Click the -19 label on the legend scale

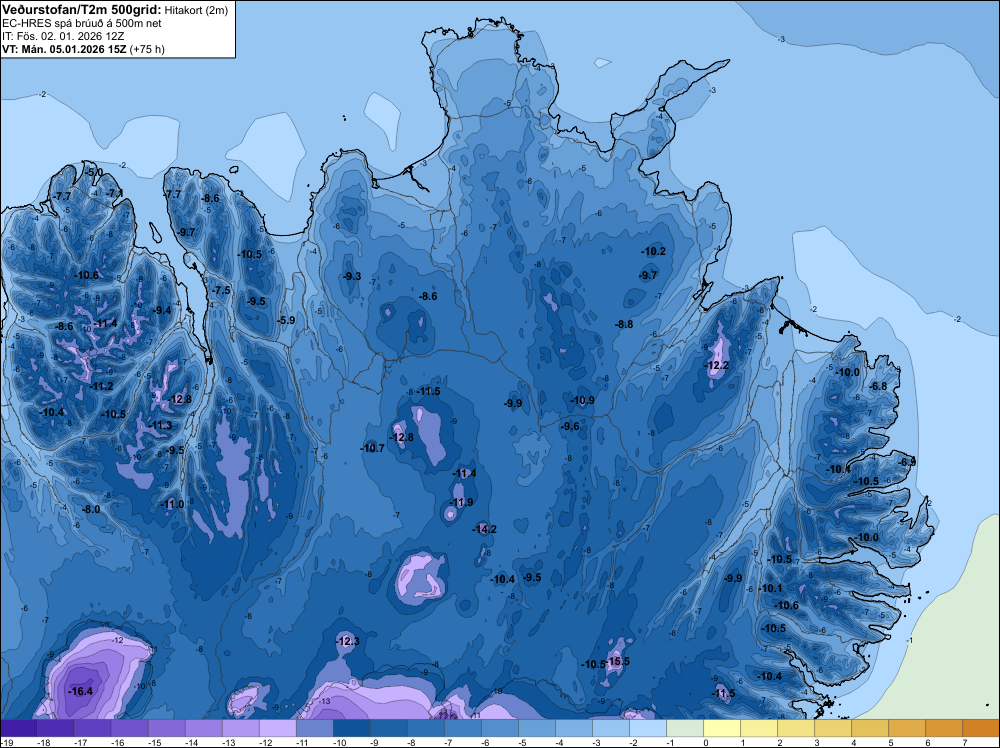(7, 743)
